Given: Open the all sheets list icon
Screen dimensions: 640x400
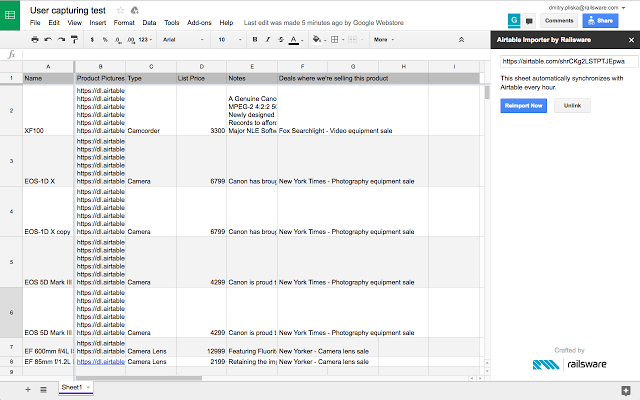Looking at the screenshot, I should (43, 389).
